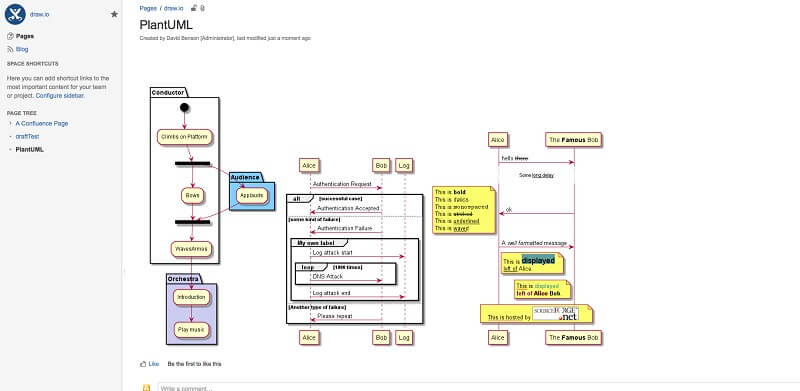Open Pages in the sidebar navigation
Screen dimensions: 800x391
click(25, 36)
